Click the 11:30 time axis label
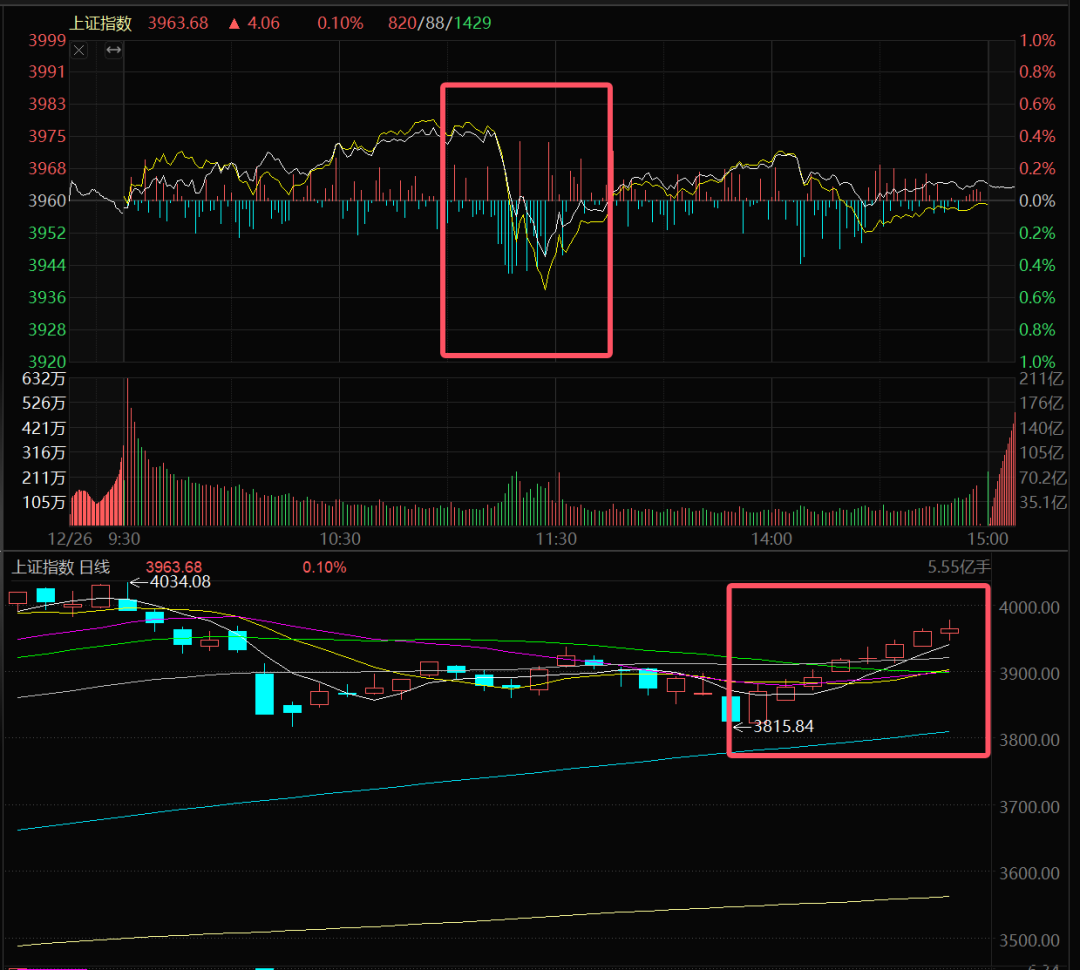This screenshot has width=1080, height=970. tap(556, 539)
